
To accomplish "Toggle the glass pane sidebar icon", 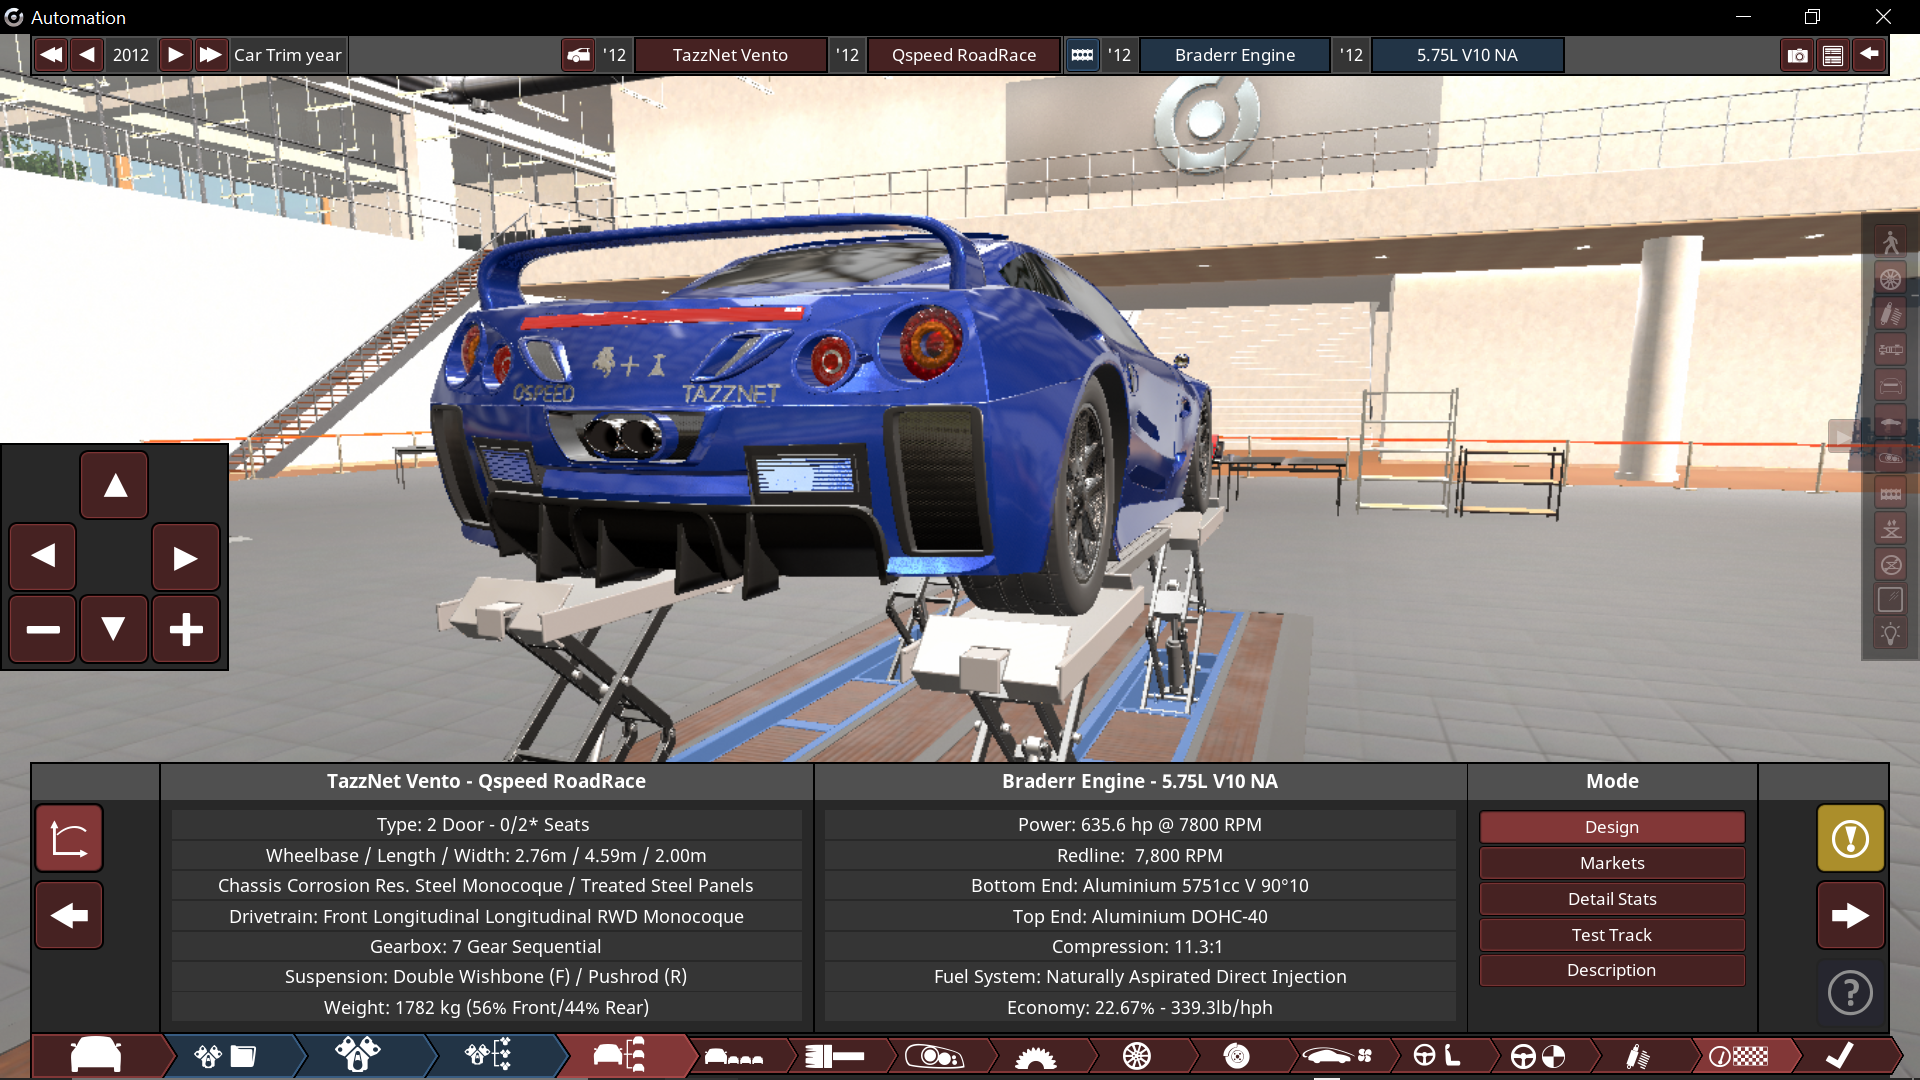I will tap(1890, 600).
